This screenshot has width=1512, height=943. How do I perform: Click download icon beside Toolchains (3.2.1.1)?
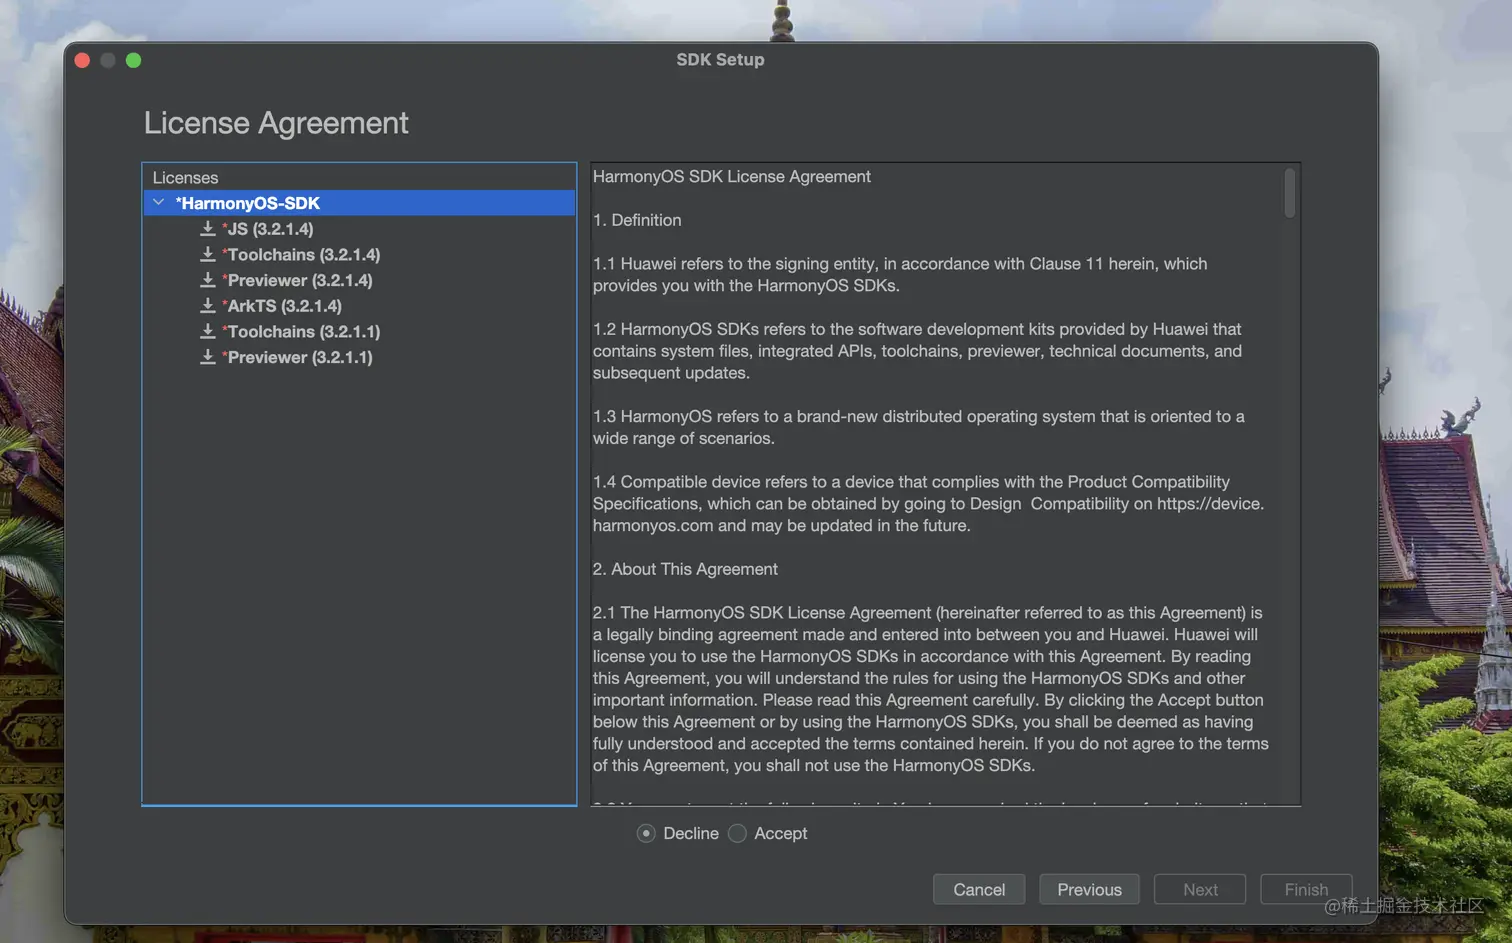click(208, 331)
